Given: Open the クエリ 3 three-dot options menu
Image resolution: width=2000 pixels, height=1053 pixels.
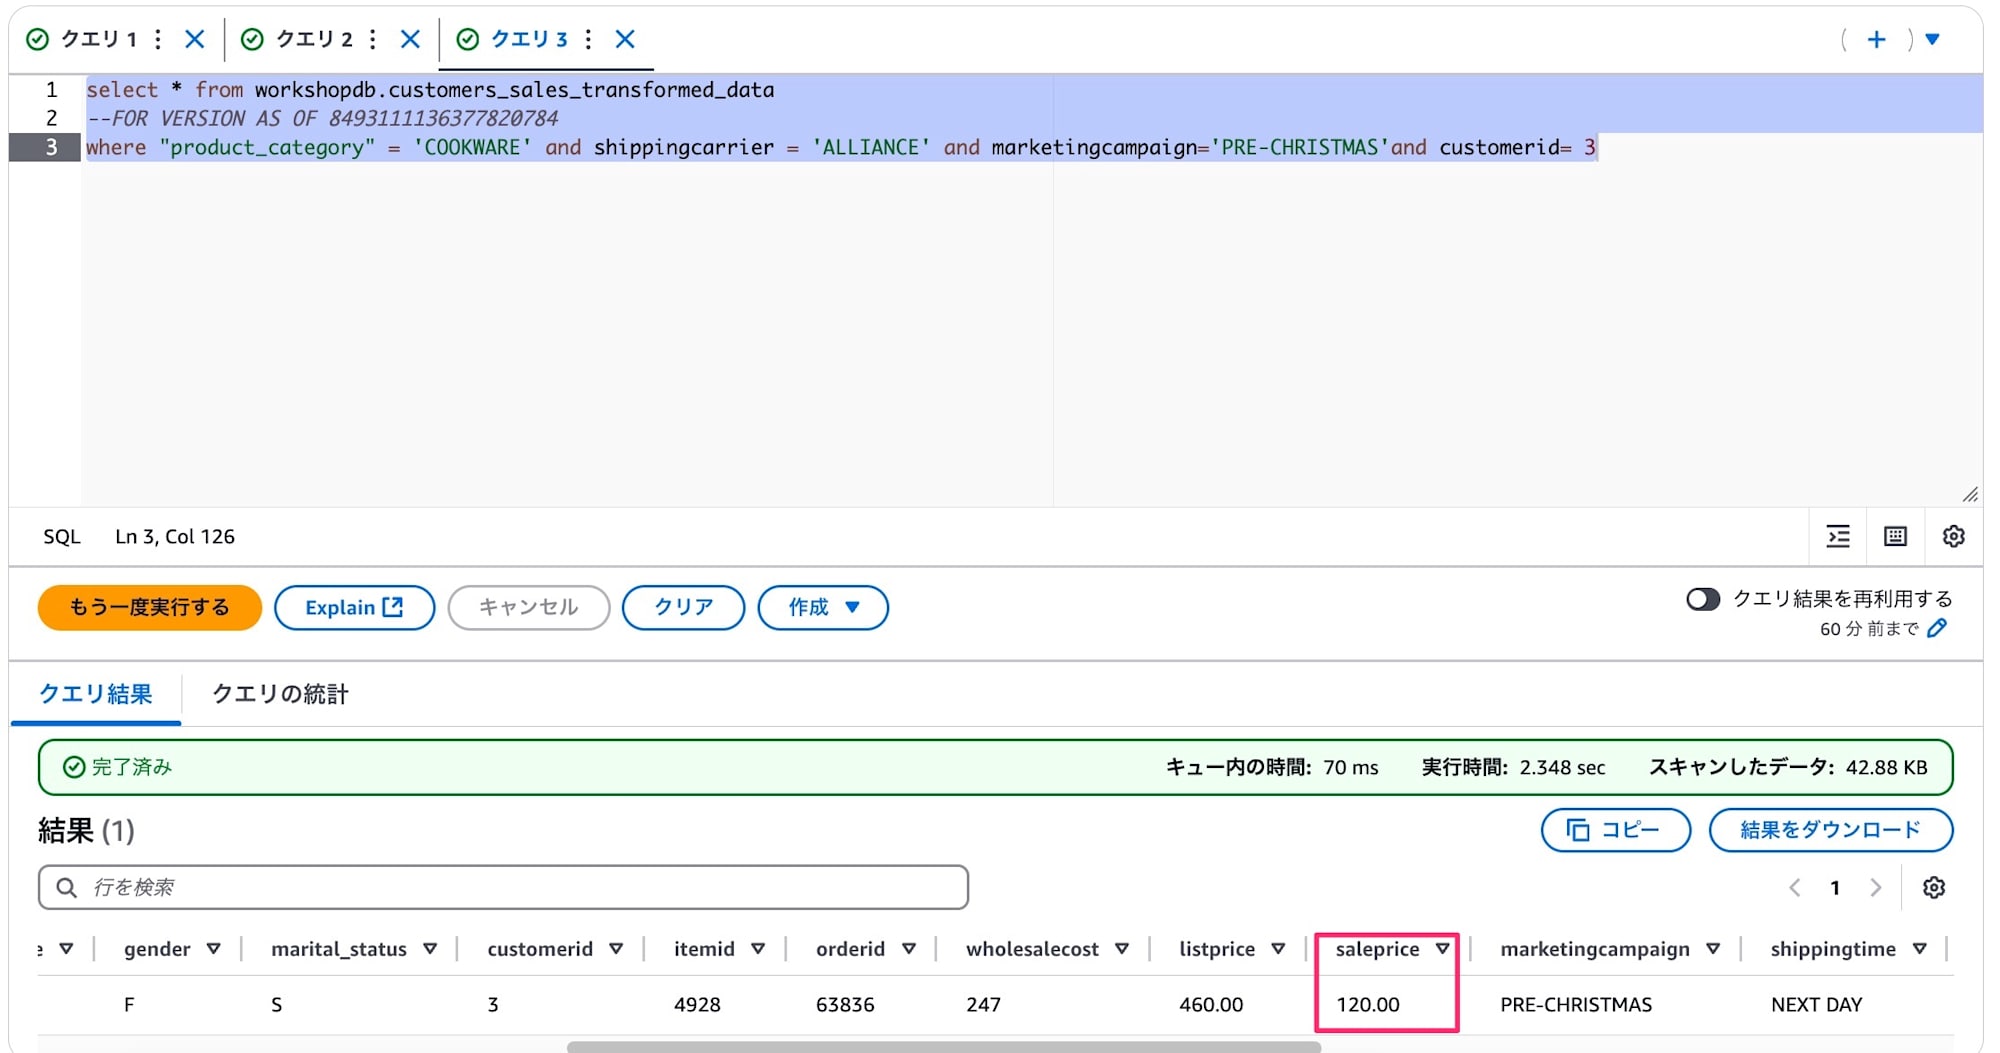Looking at the screenshot, I should [589, 39].
